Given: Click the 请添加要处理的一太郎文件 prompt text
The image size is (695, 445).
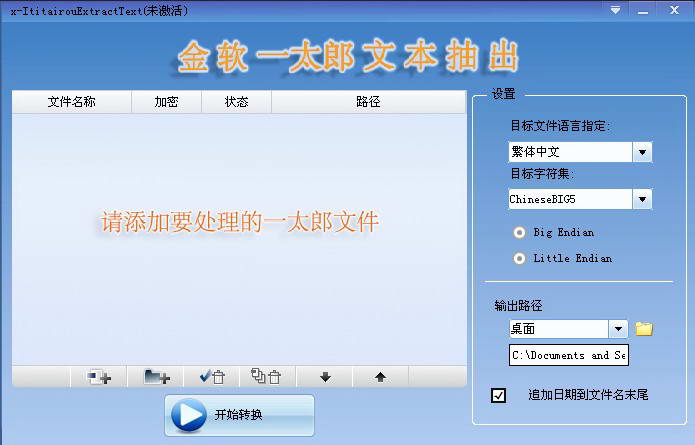Looking at the screenshot, I should pyautogui.click(x=240, y=222).
